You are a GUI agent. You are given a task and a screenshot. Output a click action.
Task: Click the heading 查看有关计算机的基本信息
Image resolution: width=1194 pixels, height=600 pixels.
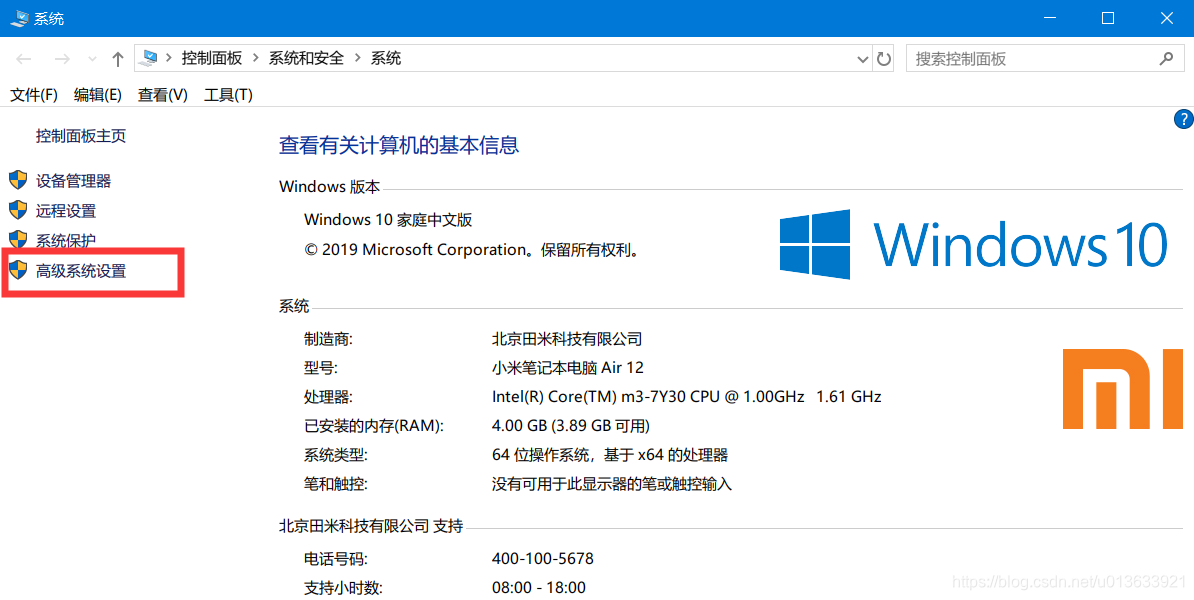point(399,145)
